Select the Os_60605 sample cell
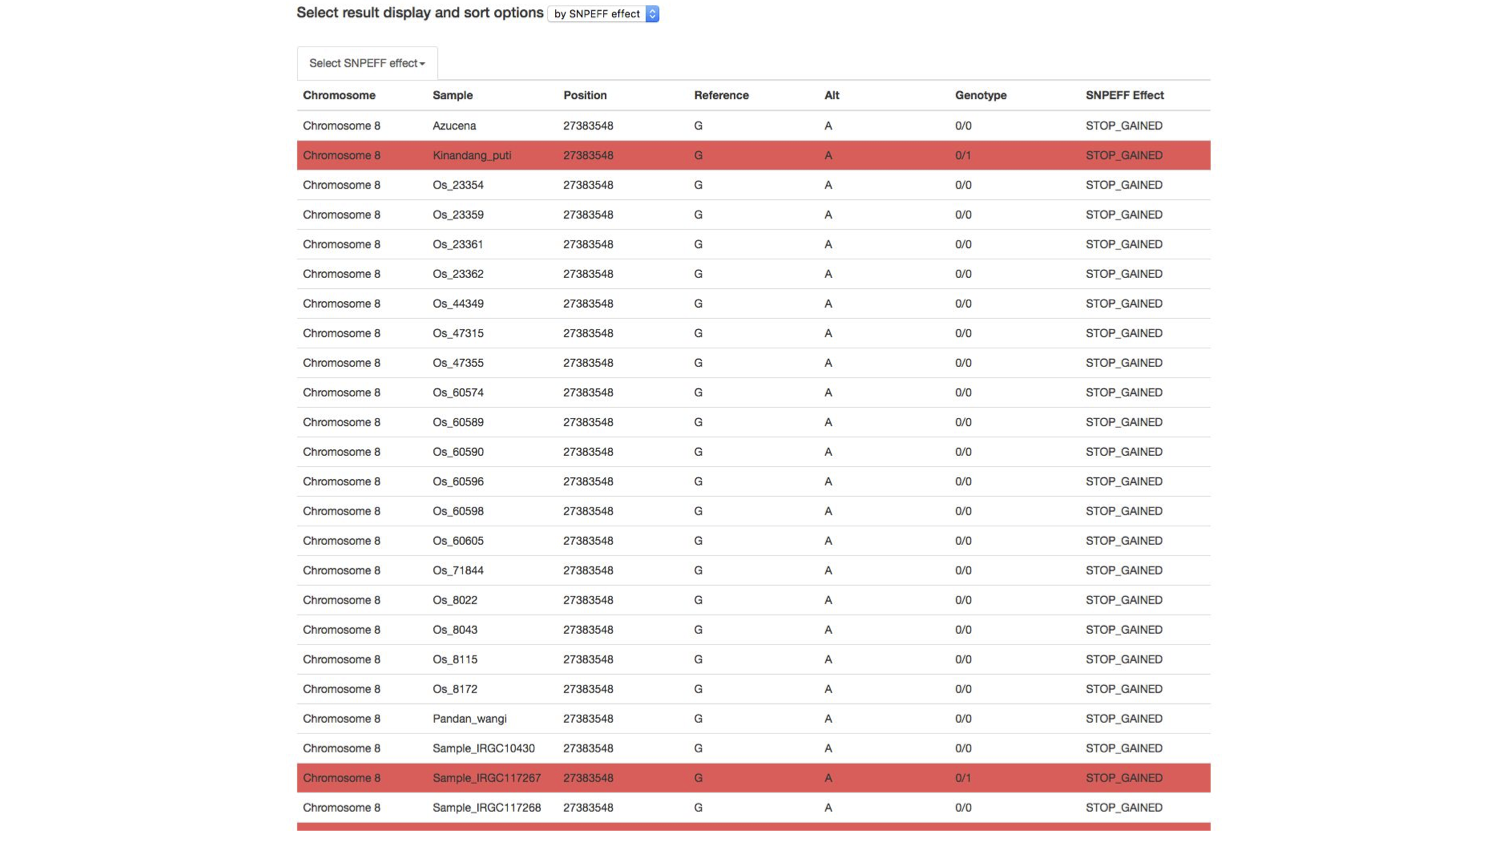 [x=458, y=541]
